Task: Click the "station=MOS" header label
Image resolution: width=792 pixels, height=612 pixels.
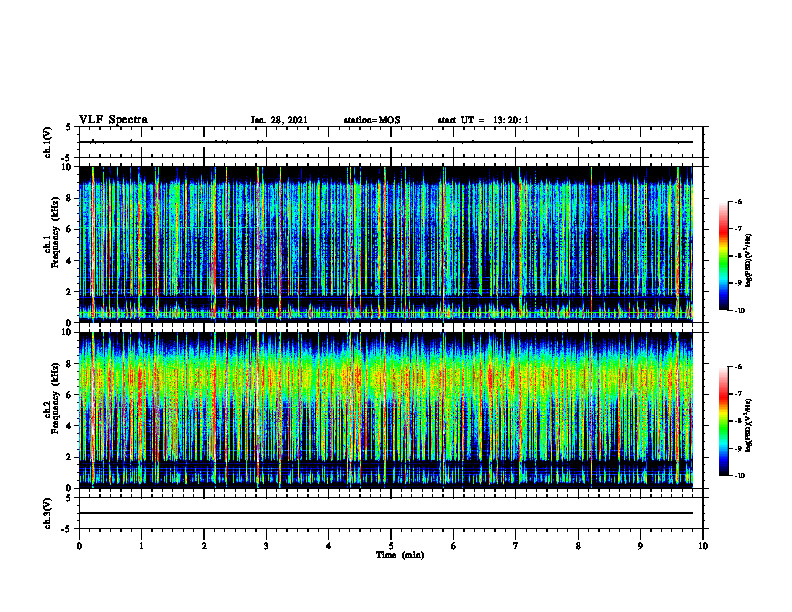Action: [372, 120]
